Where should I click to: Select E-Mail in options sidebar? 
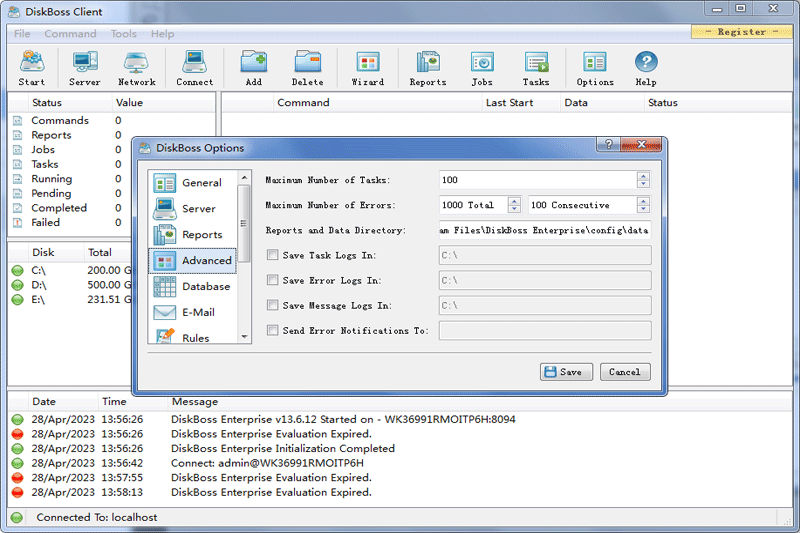[x=194, y=313]
